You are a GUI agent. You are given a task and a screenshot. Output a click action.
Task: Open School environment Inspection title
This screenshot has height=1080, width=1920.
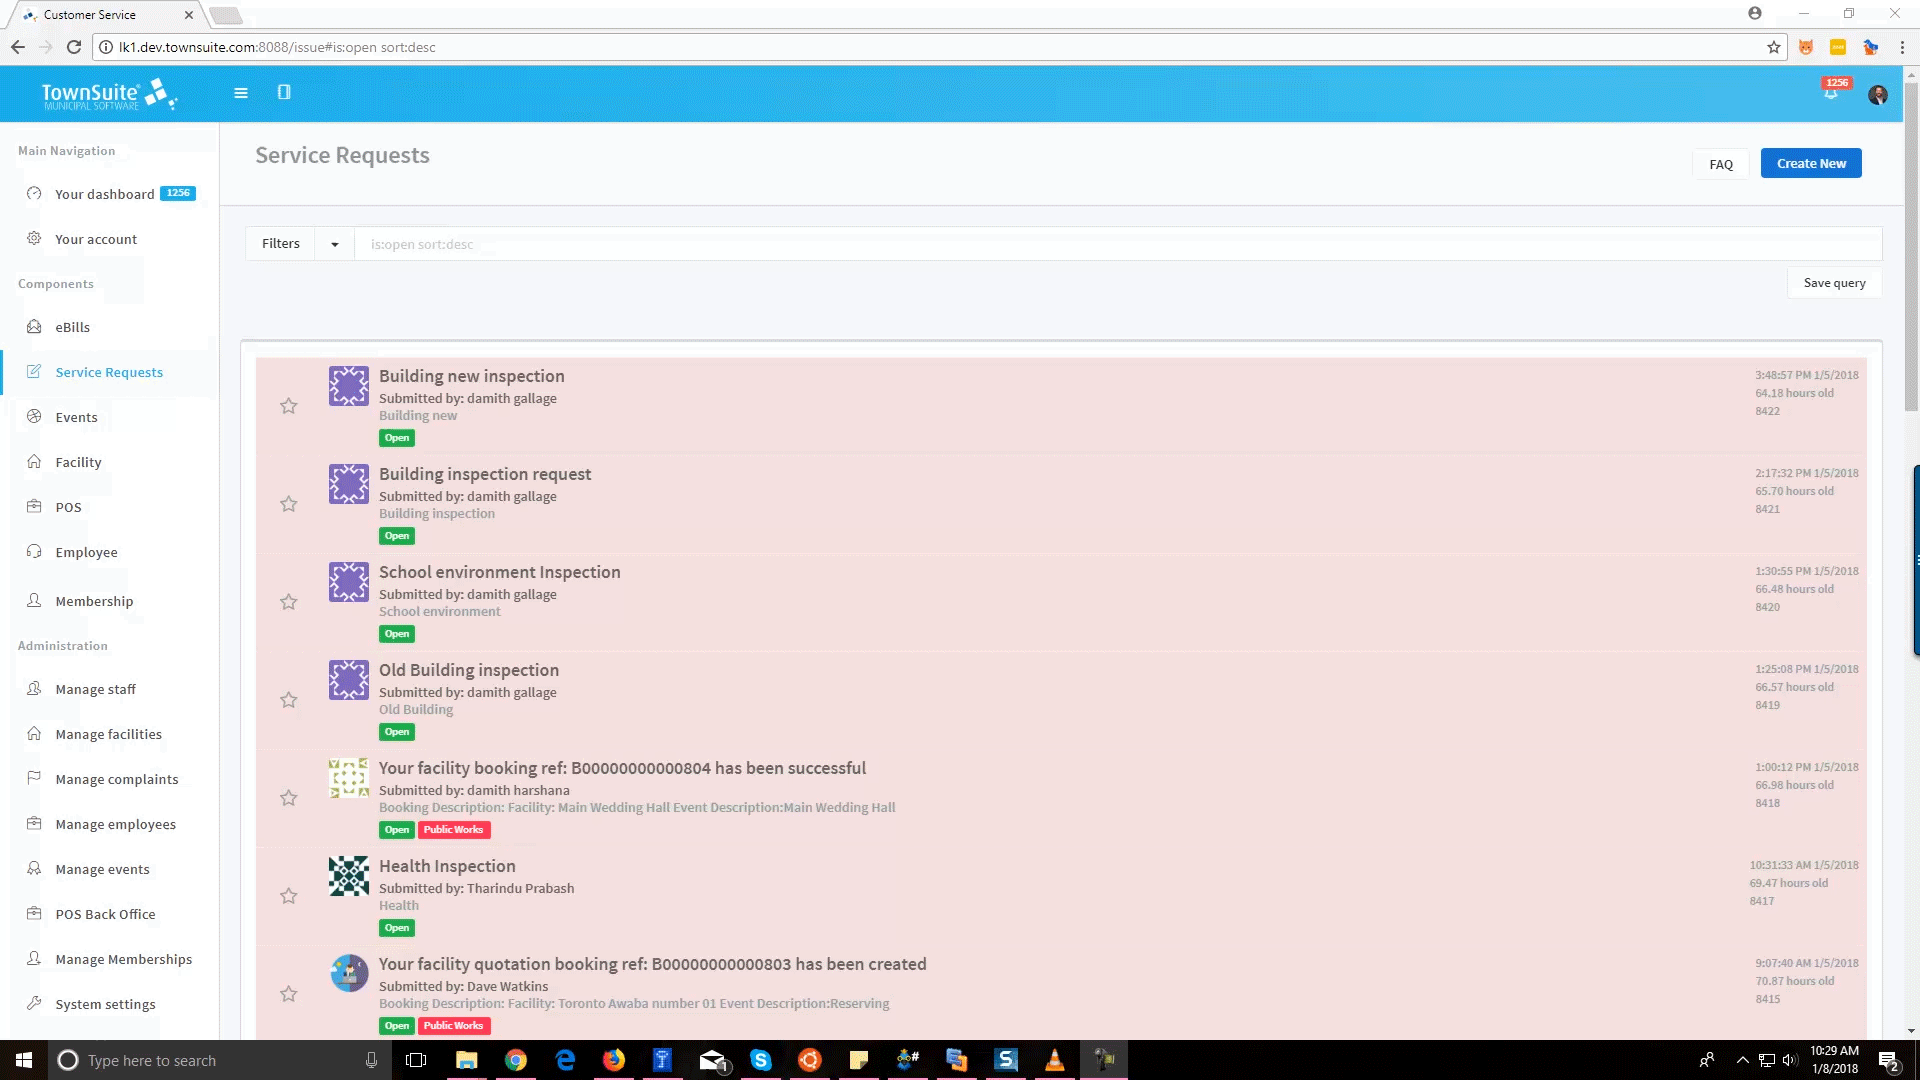click(x=500, y=572)
